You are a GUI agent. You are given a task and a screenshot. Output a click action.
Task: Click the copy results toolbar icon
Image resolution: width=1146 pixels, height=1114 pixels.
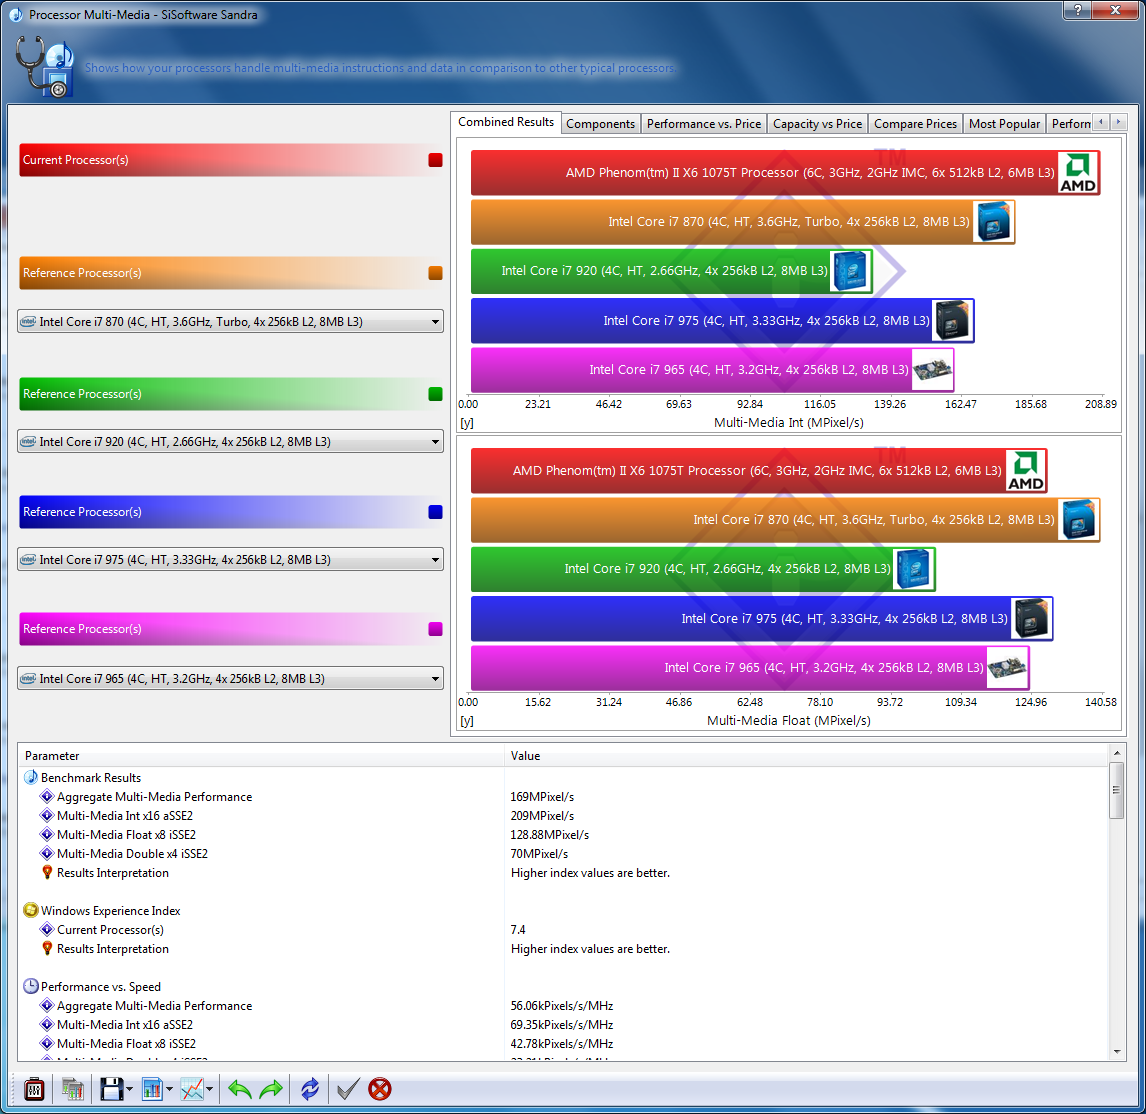[72, 1089]
